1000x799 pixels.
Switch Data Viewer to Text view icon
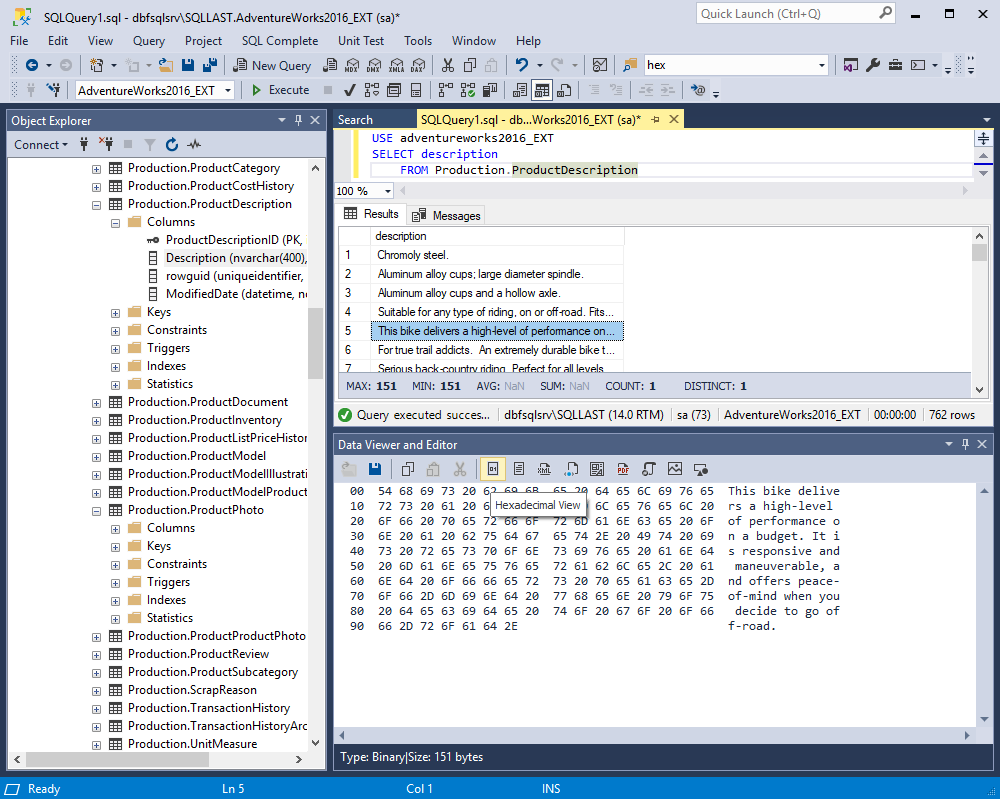pos(519,469)
